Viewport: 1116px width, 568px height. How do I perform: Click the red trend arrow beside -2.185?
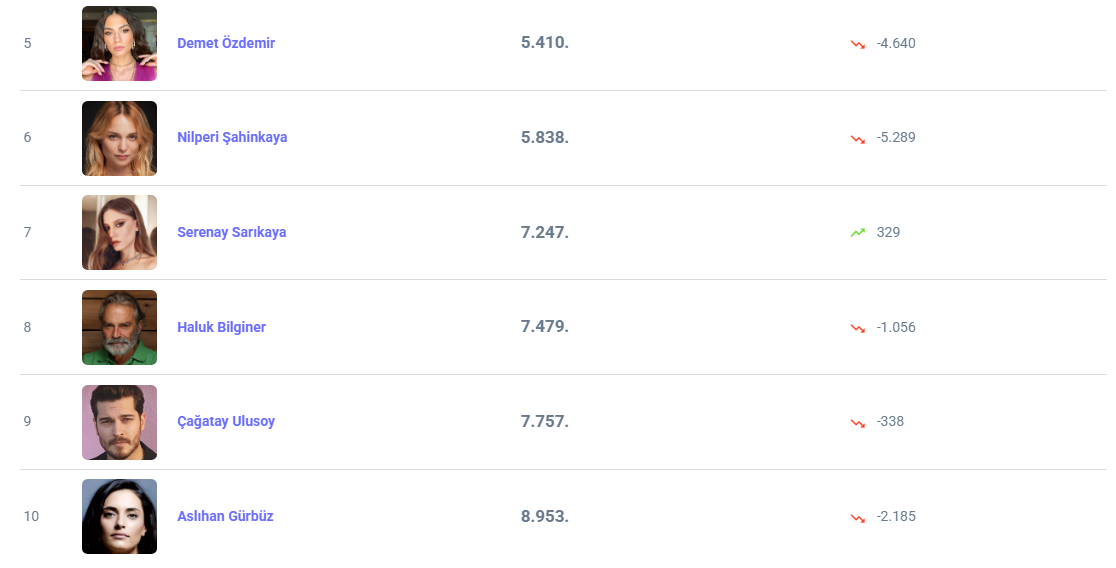(x=857, y=517)
